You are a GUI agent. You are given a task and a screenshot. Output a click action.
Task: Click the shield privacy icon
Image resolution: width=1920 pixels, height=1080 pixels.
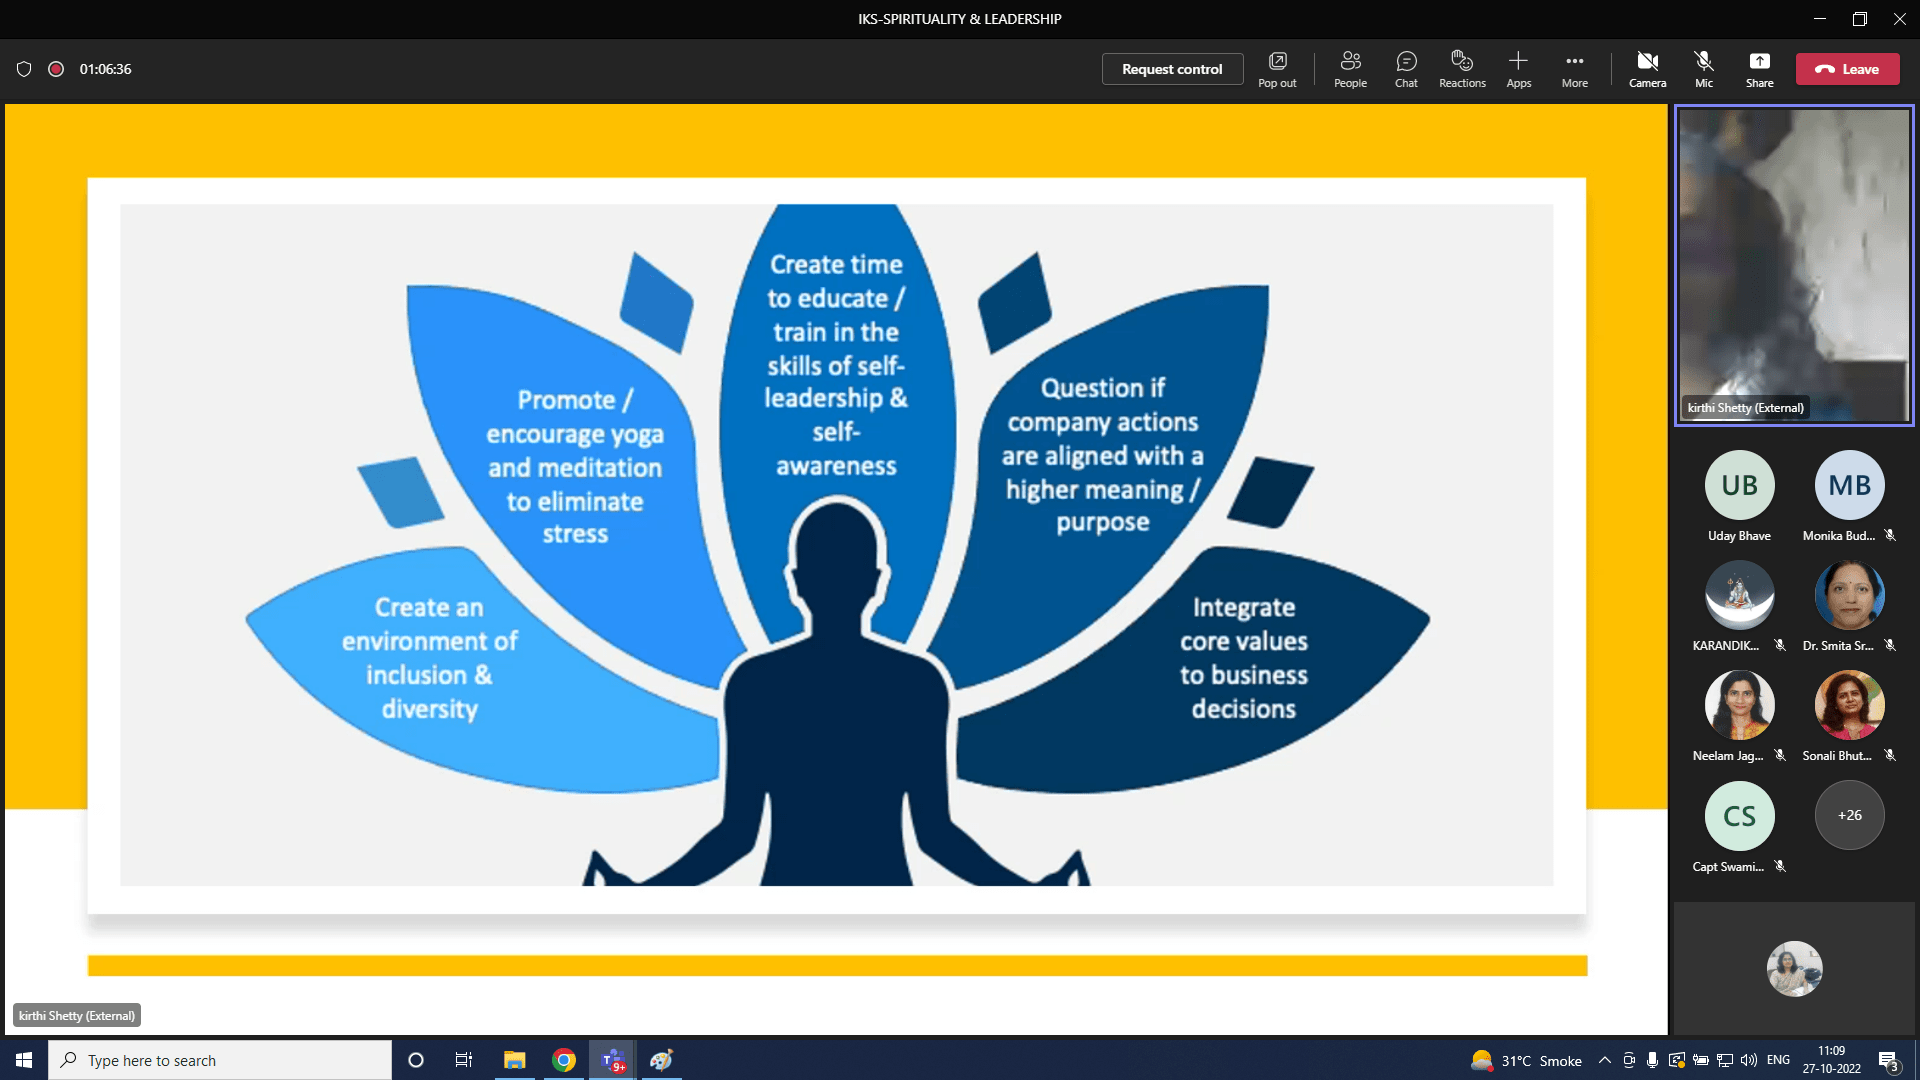[24, 69]
